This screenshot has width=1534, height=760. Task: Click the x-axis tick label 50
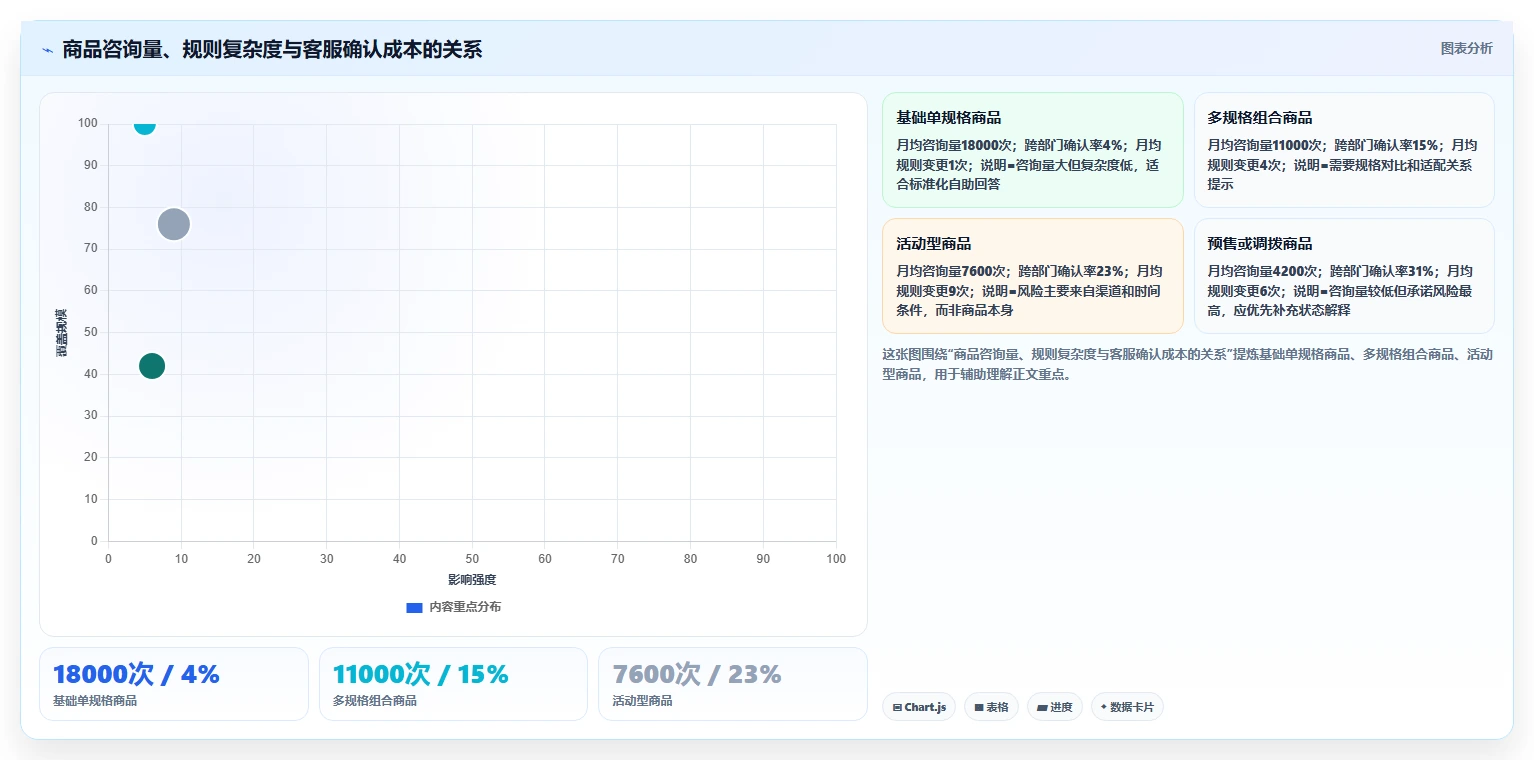tap(472, 559)
